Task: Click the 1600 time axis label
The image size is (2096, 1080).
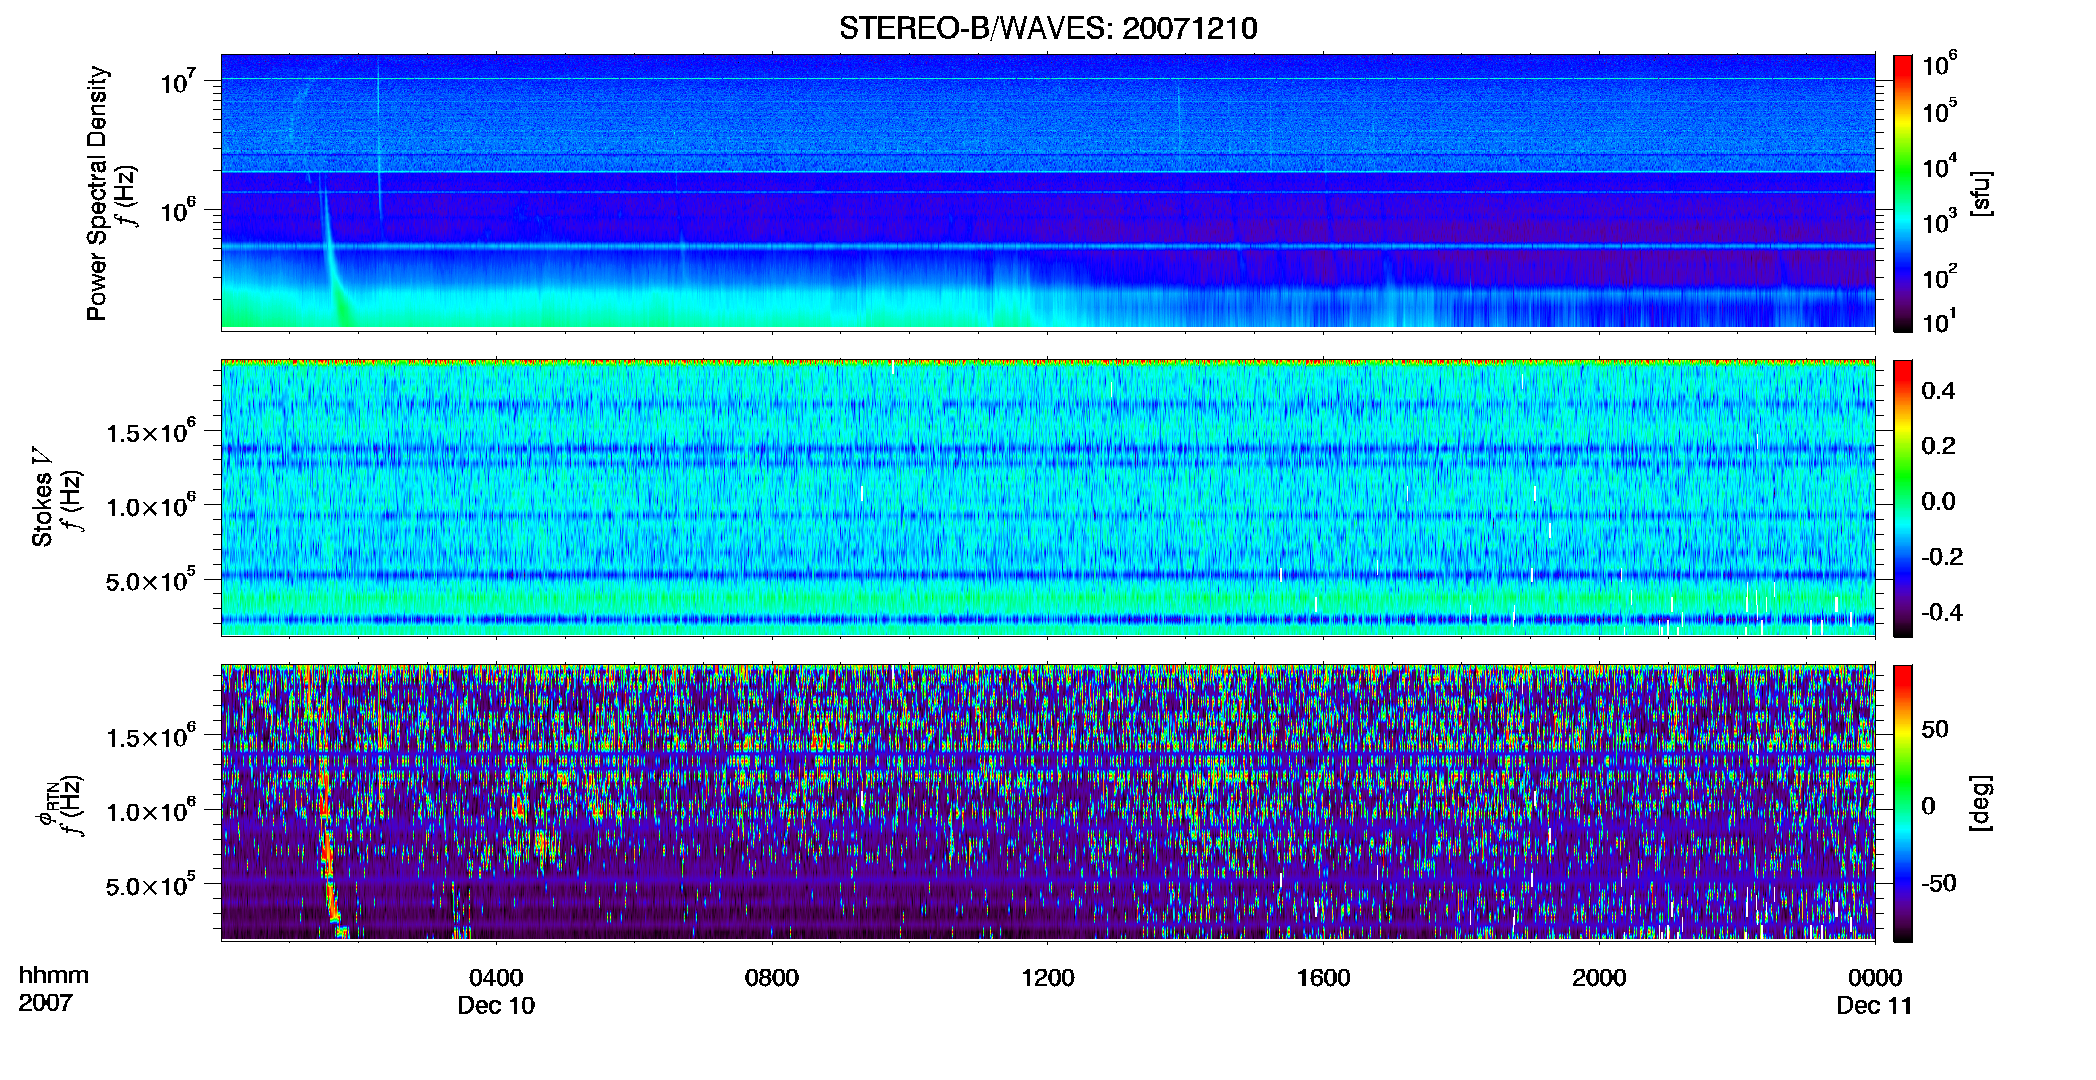Action: (1323, 977)
